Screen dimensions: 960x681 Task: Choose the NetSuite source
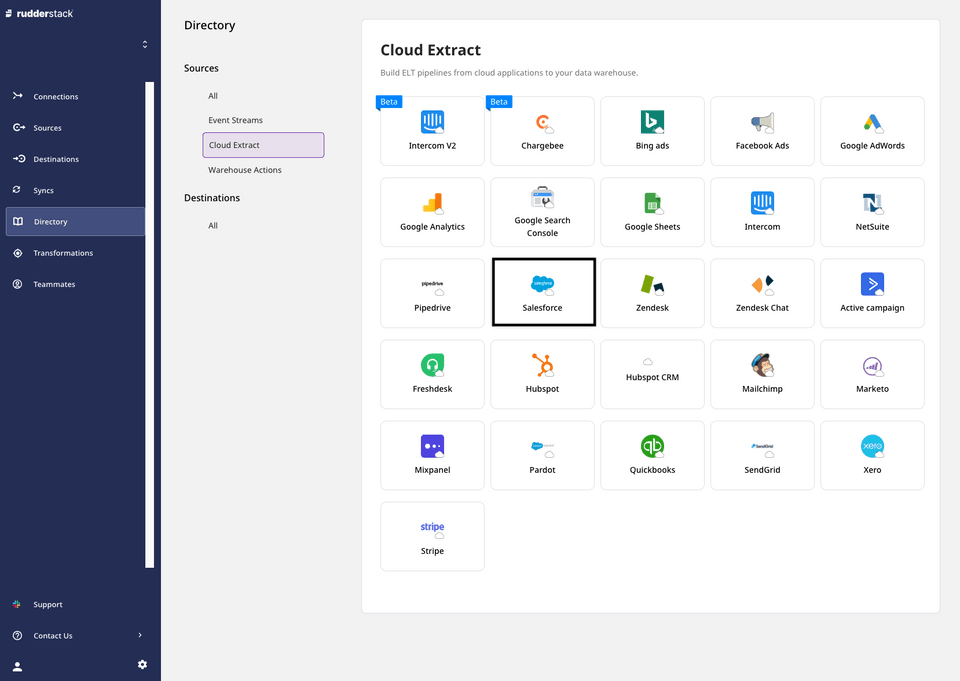tap(872, 212)
